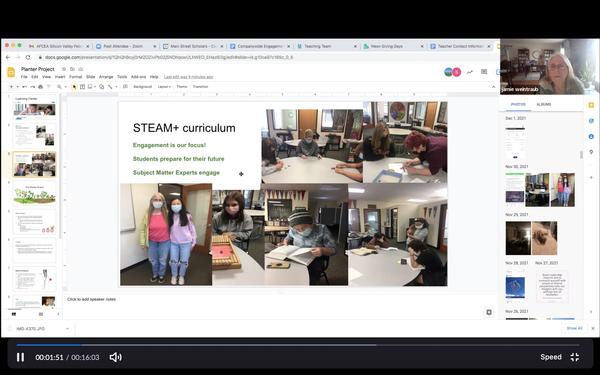Open the View menu
Image resolution: width=600 pixels, height=375 pixels.
coord(46,77)
